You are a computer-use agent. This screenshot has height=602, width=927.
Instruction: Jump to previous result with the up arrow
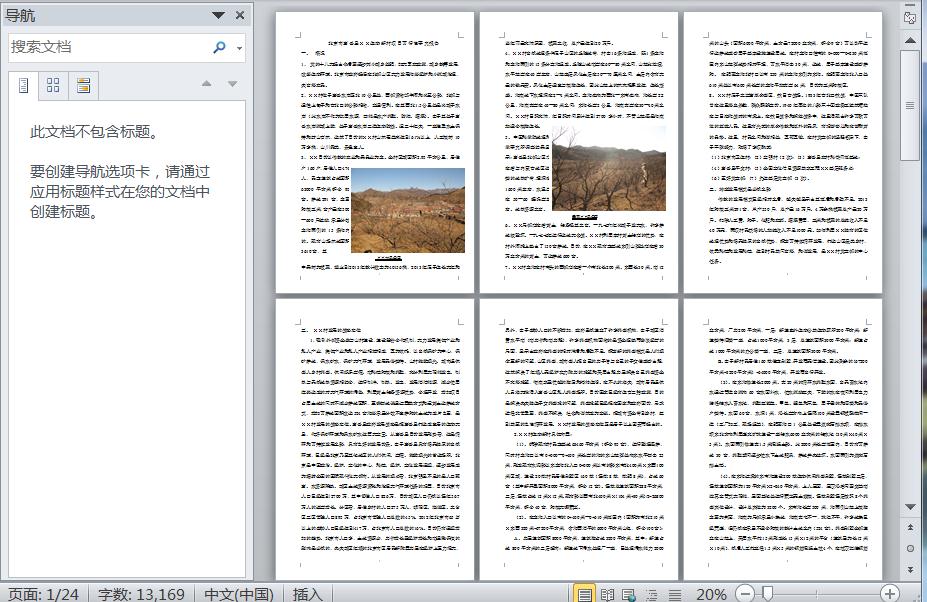tap(207, 84)
